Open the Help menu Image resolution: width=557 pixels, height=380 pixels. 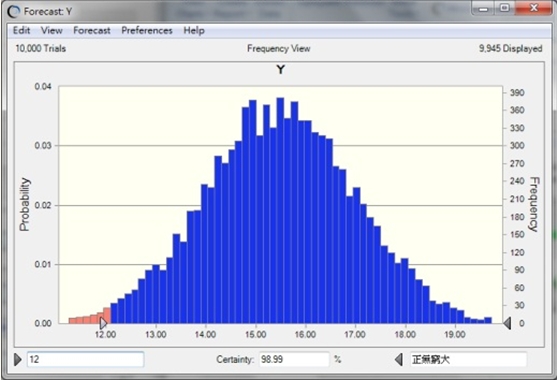pyautogui.click(x=194, y=31)
